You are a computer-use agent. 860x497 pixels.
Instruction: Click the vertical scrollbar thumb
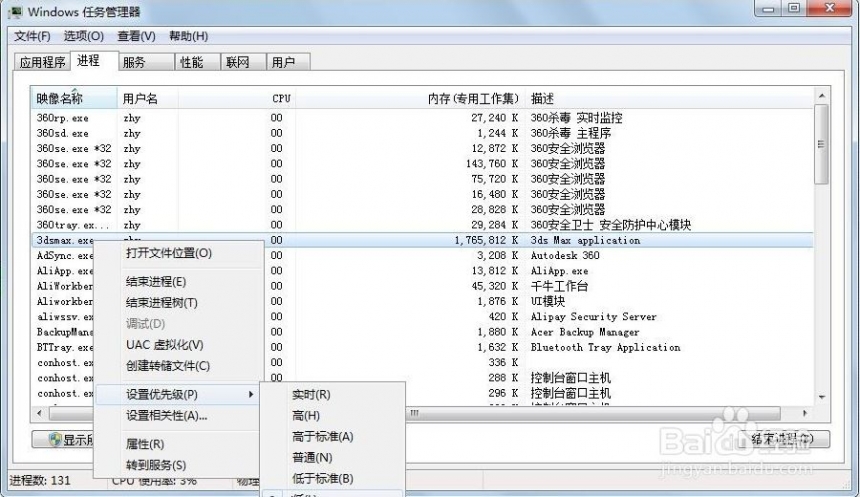pyautogui.click(x=822, y=144)
